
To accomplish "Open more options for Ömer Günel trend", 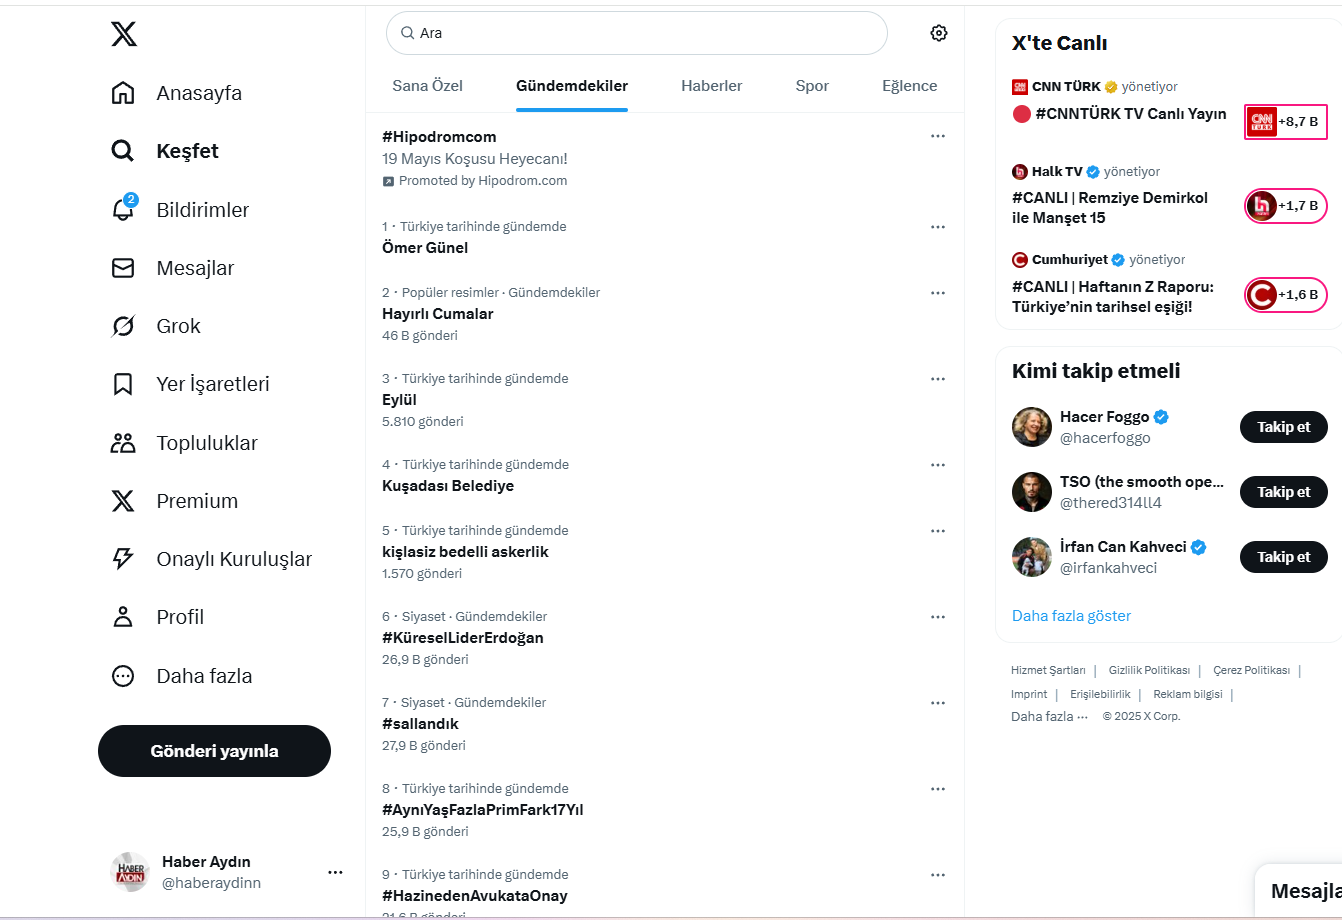I will point(937,227).
